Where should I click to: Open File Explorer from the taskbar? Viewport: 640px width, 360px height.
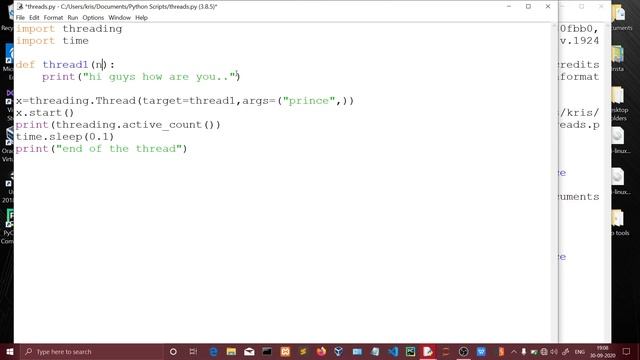point(231,351)
